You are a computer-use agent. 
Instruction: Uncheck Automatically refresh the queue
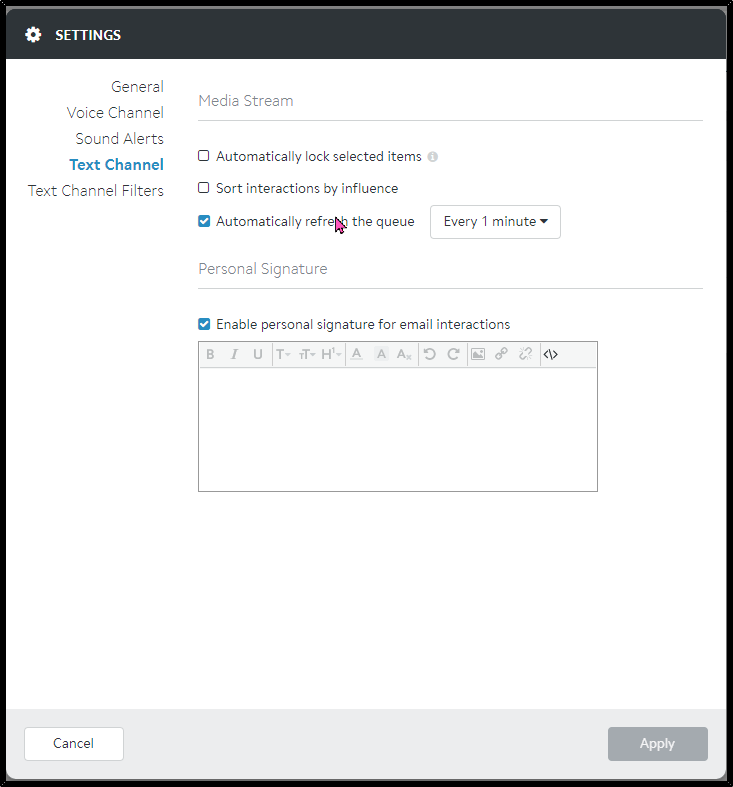pos(204,221)
